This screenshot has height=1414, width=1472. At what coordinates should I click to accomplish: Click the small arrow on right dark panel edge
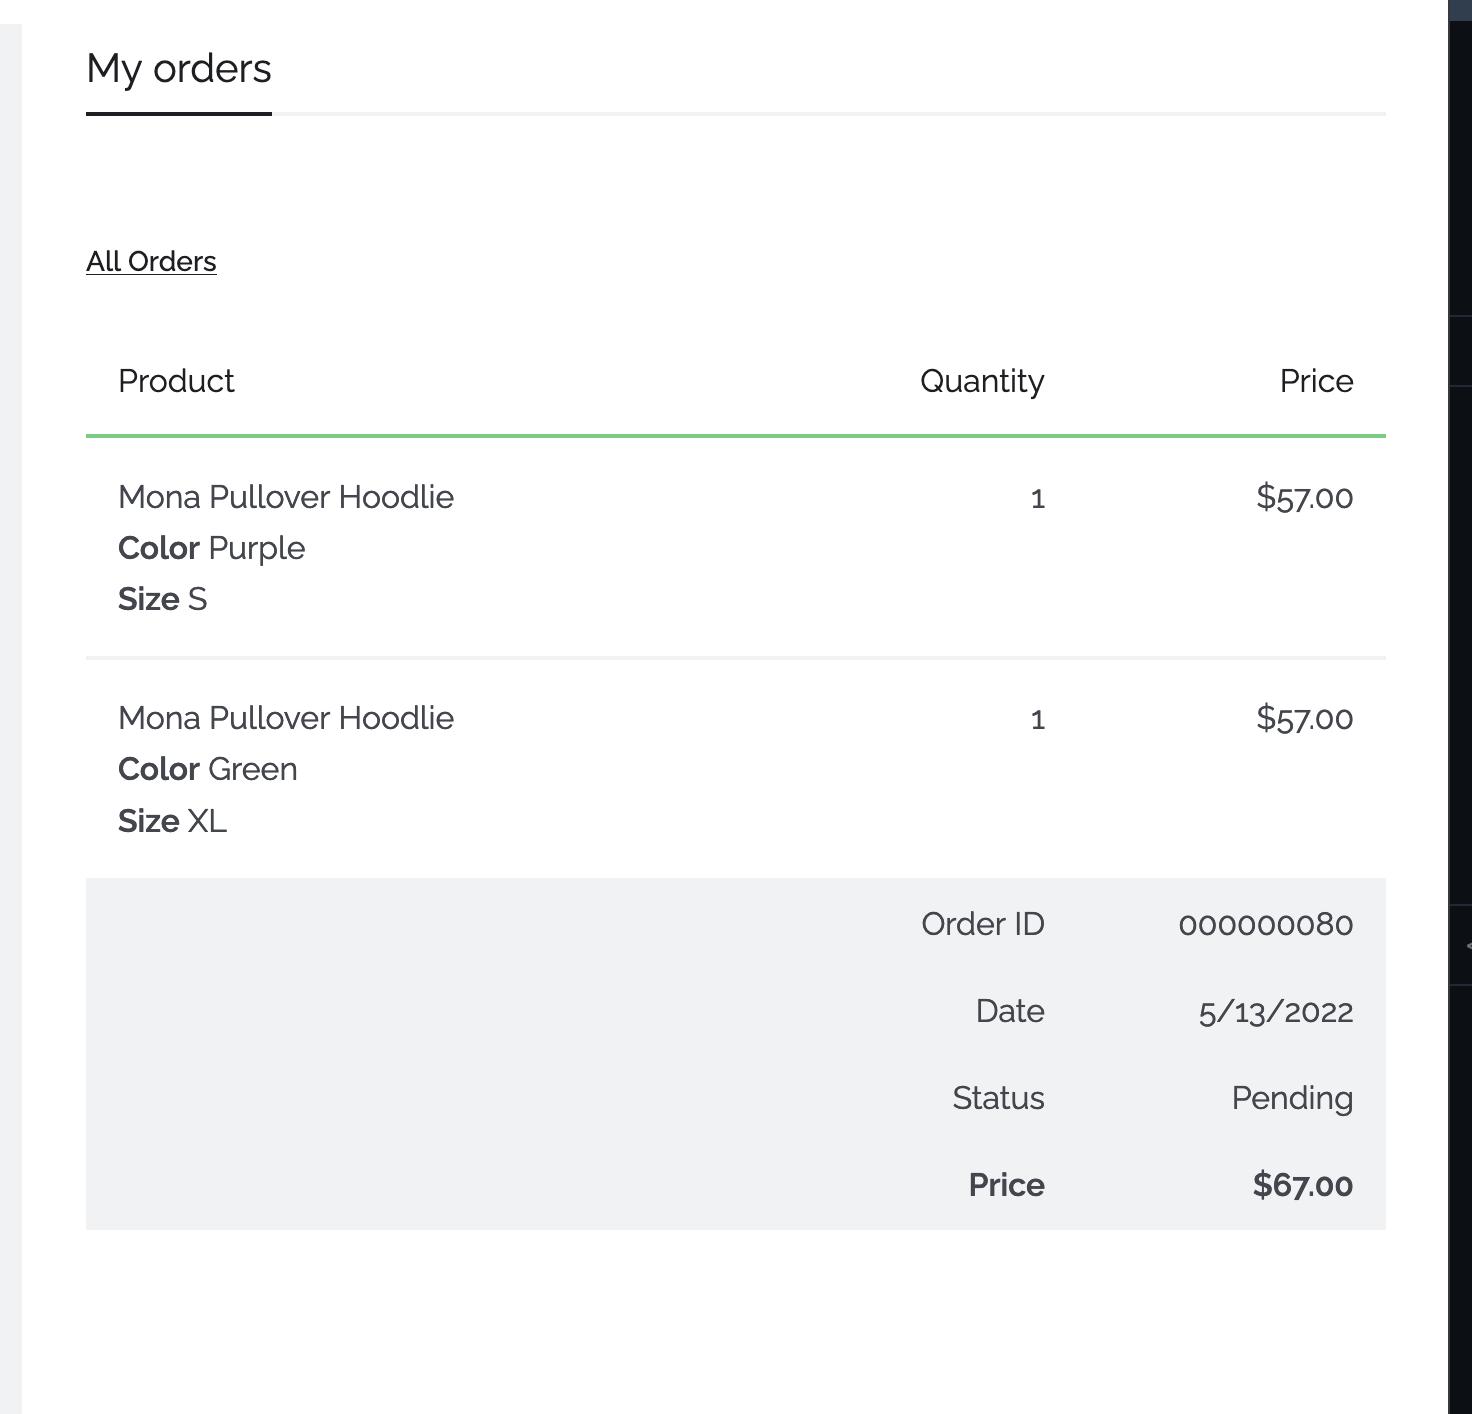[x=1468, y=945]
